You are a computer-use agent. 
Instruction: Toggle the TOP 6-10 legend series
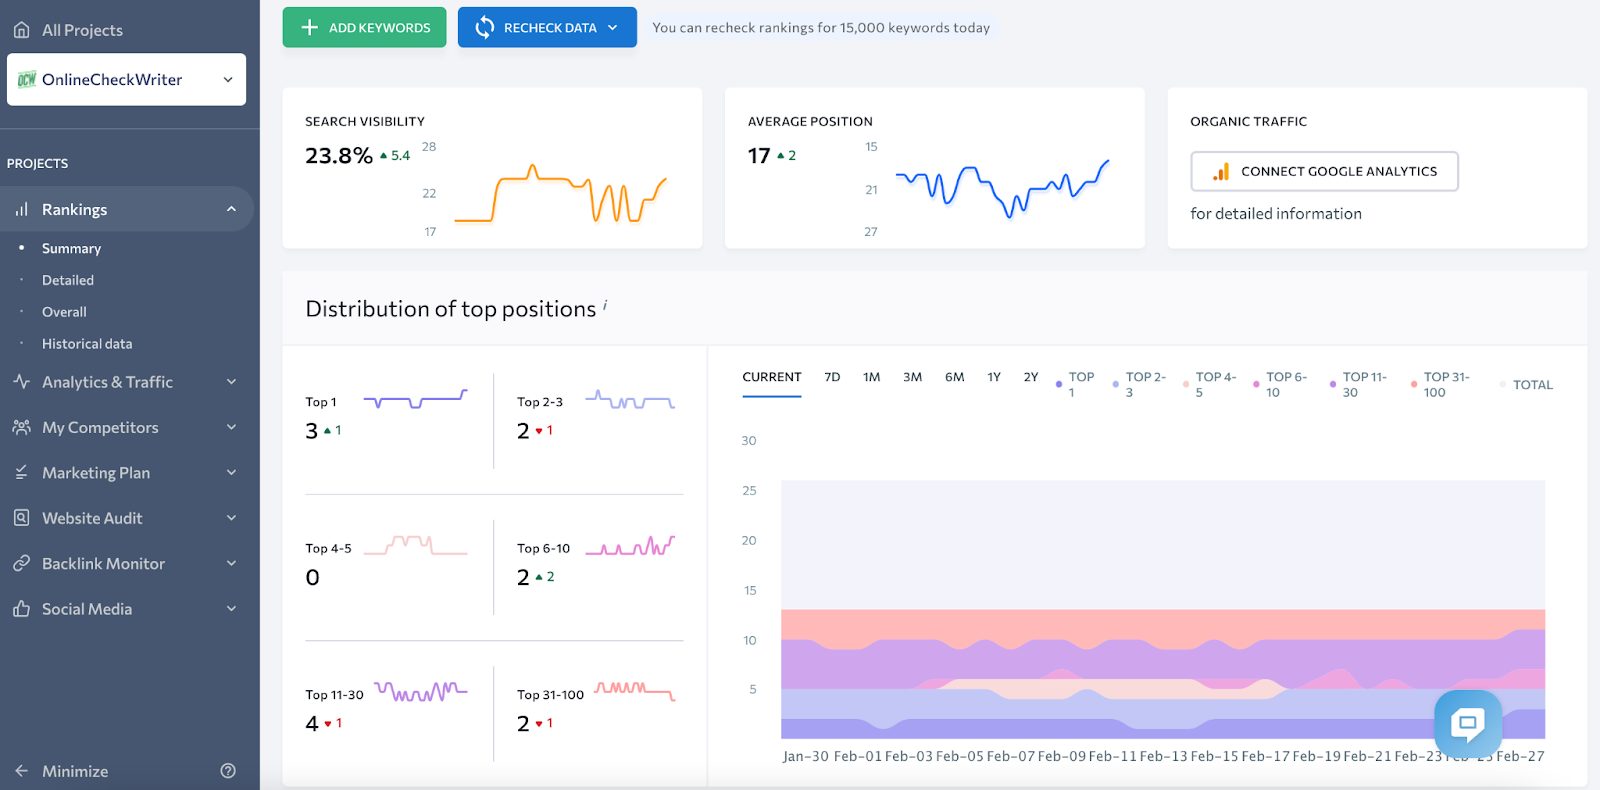point(1281,385)
